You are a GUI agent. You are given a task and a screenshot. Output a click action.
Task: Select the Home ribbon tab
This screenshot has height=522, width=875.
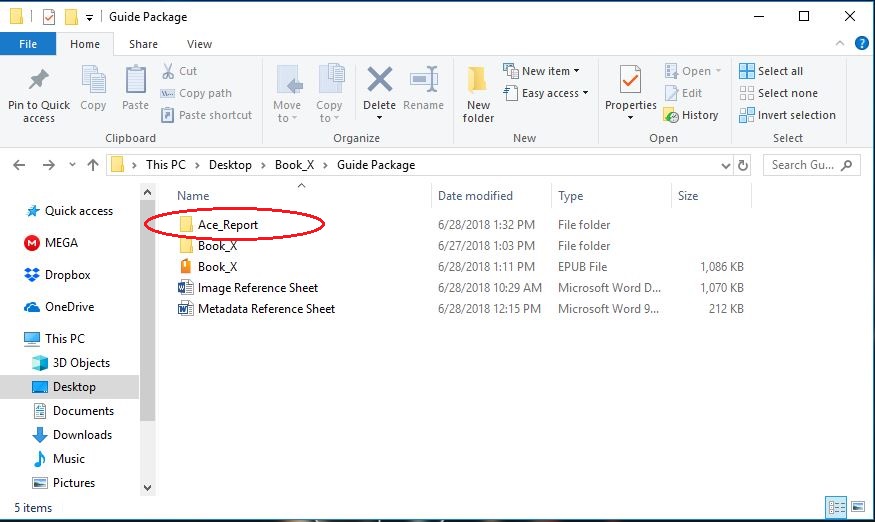[85, 44]
